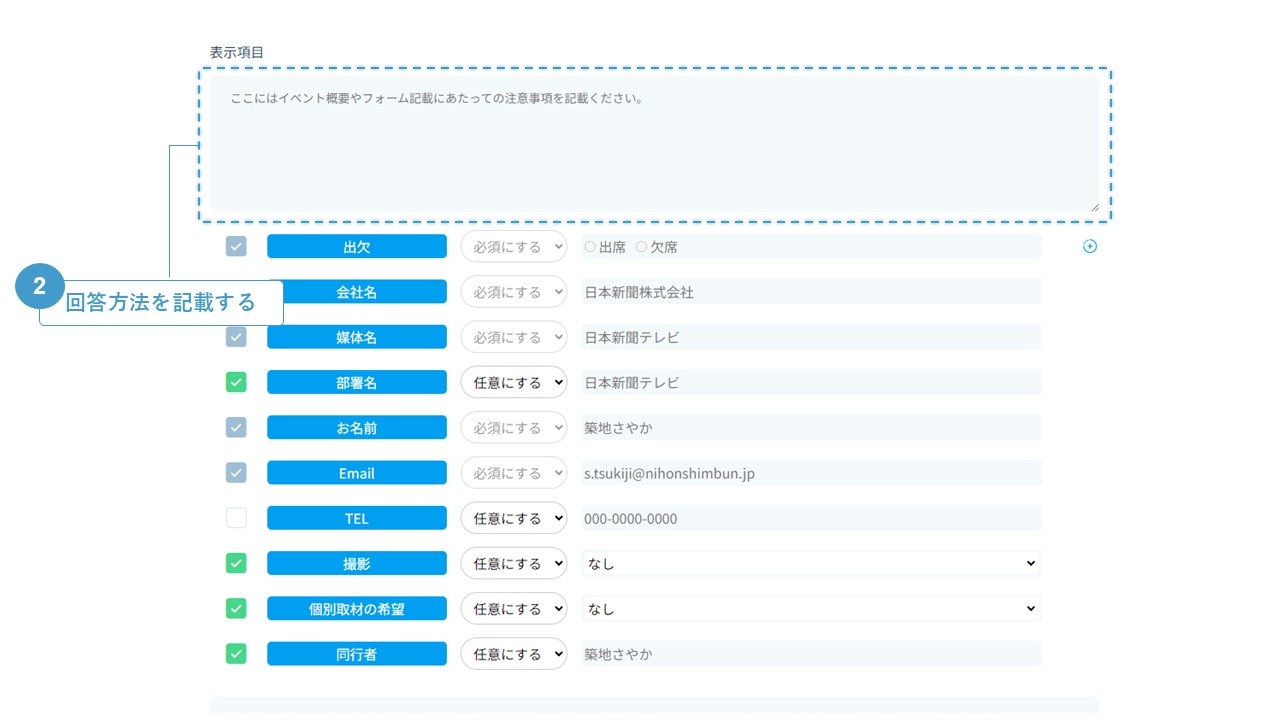Image resolution: width=1280 pixels, height=720 pixels.
Task: Click the plus icon beside the 出欠 row
Action: click(1090, 246)
